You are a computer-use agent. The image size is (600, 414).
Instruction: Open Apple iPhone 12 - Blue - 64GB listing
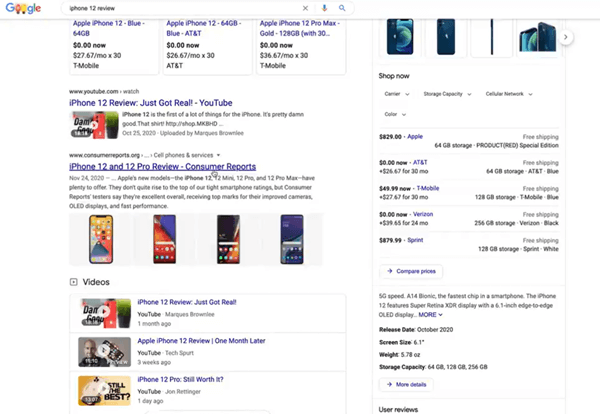(109, 28)
